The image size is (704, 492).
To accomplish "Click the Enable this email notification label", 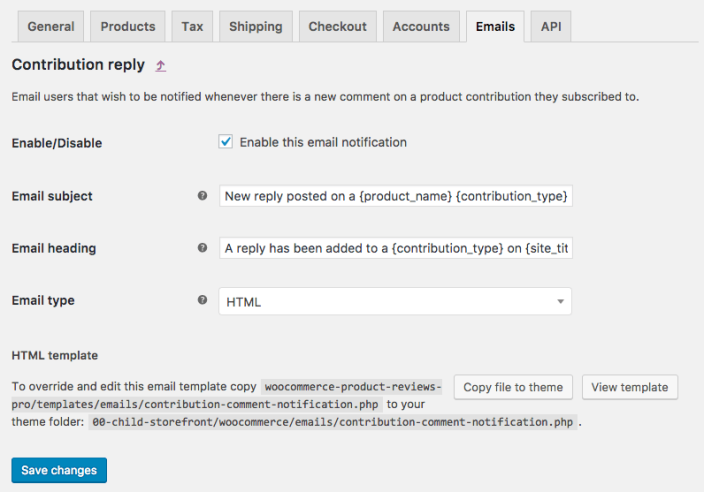I will point(323,142).
